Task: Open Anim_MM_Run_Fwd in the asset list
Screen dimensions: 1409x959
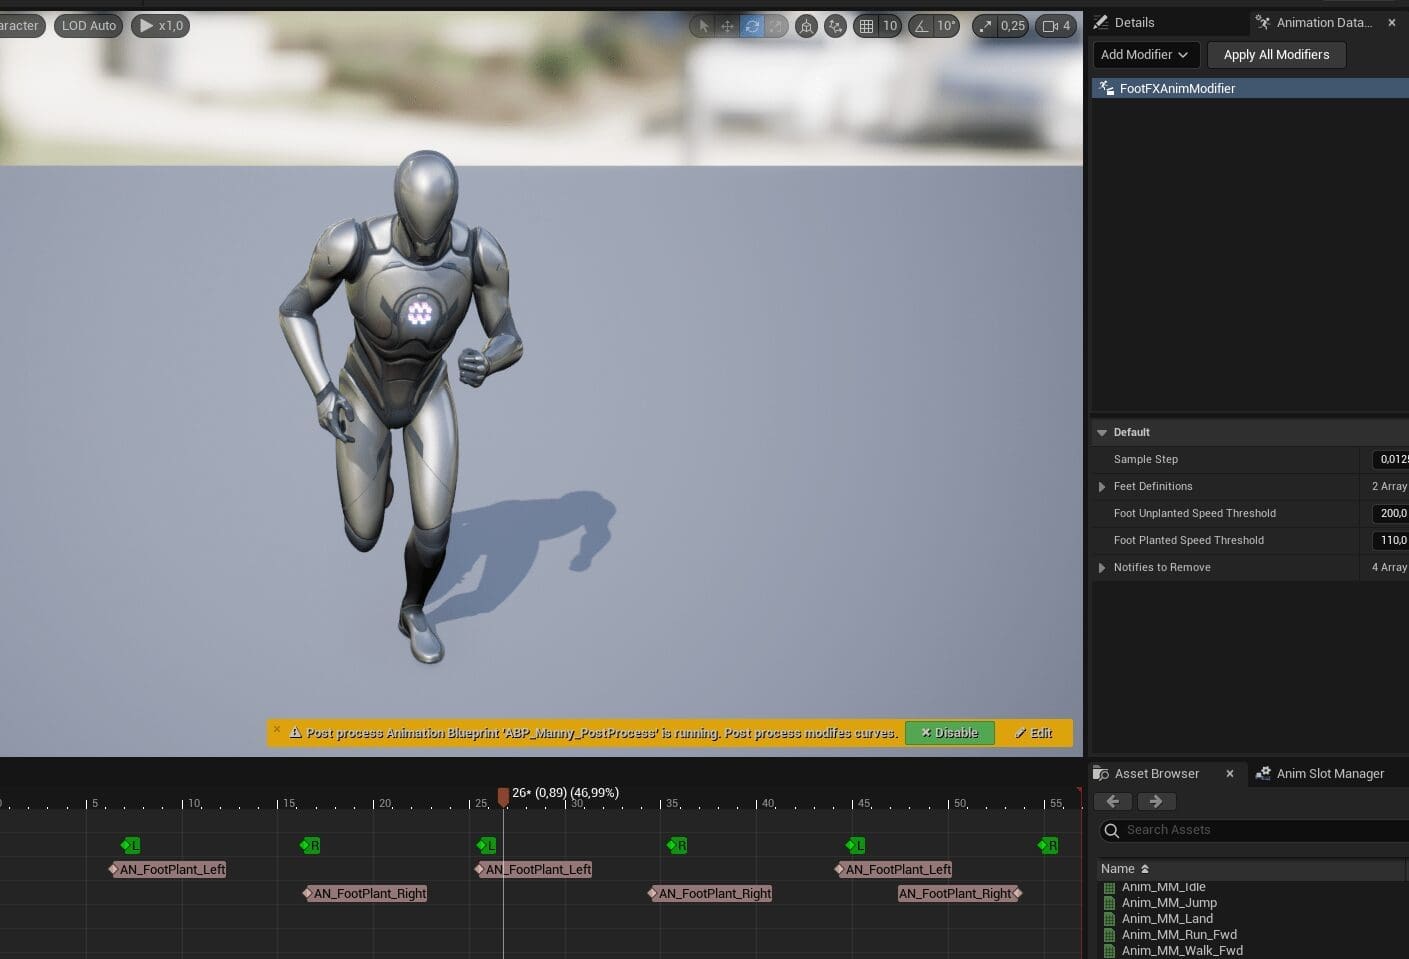Action: click(1179, 934)
